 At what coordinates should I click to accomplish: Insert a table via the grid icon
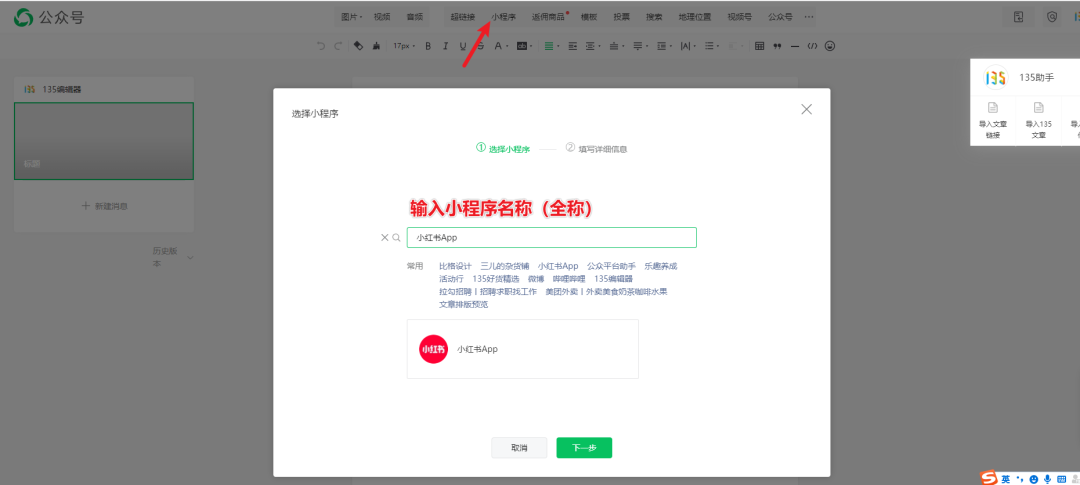[759, 46]
